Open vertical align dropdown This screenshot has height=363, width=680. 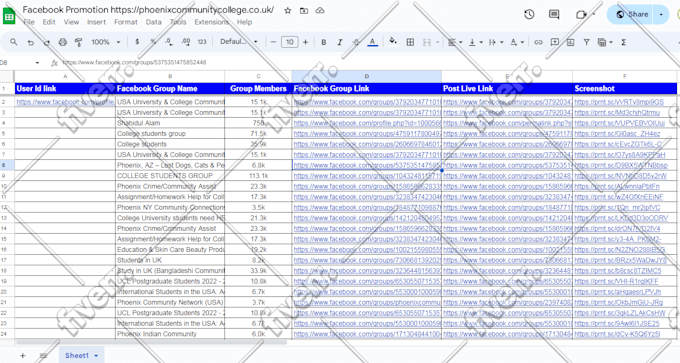click(x=475, y=42)
